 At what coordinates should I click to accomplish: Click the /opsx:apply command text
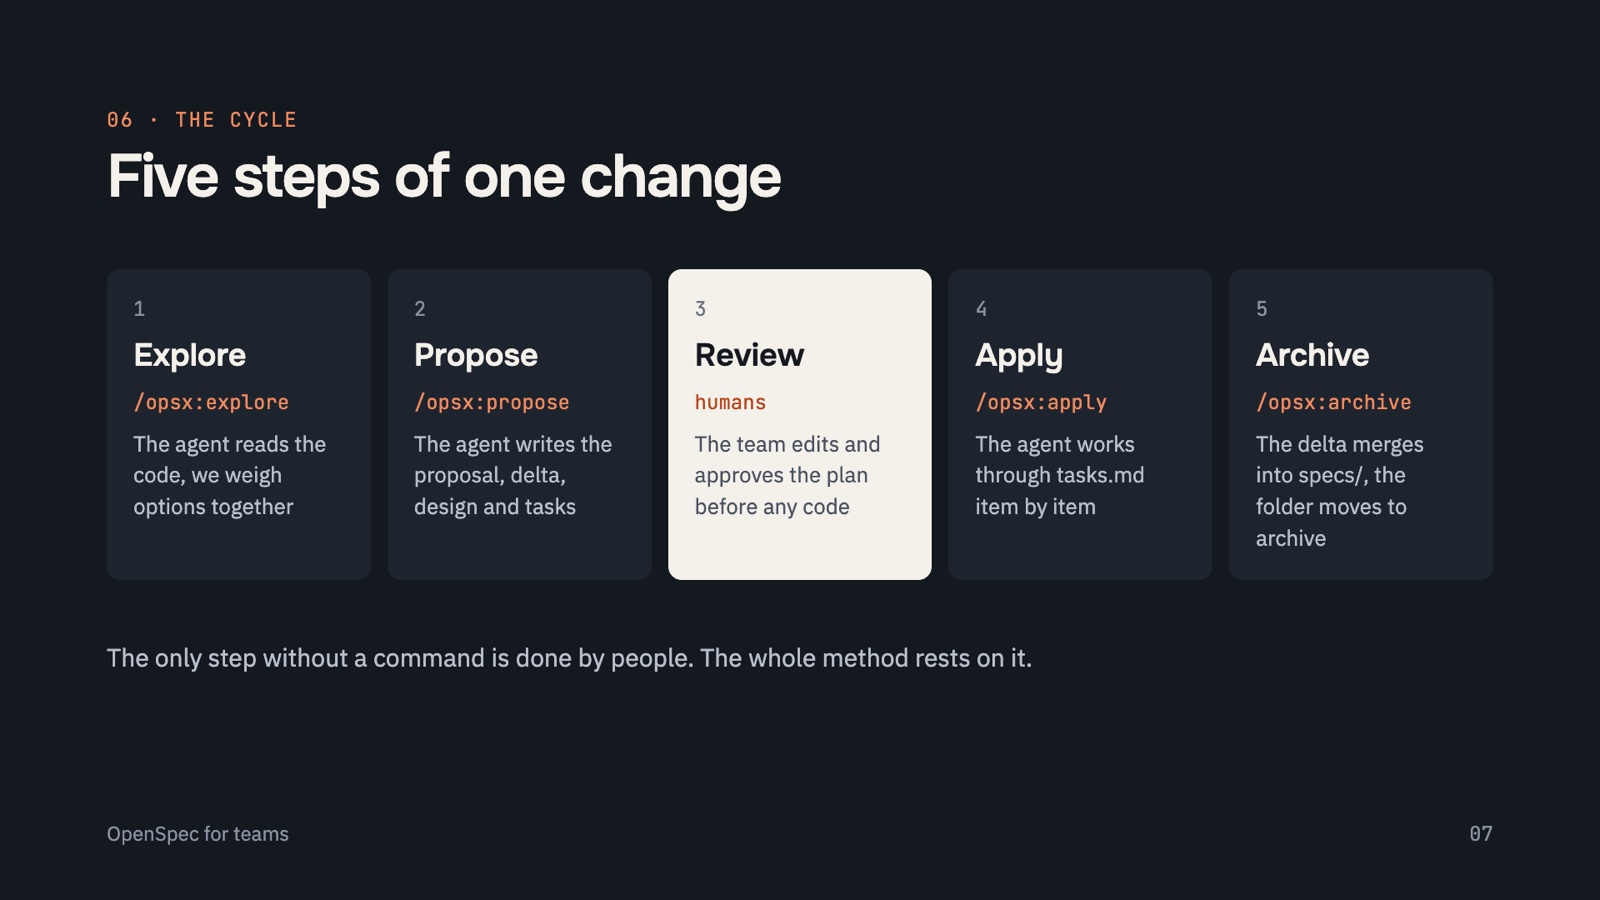coord(1041,402)
